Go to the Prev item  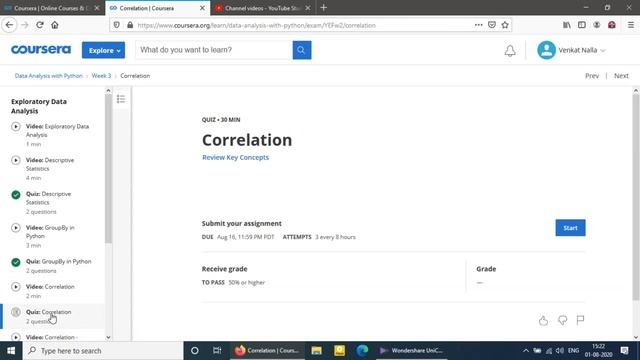click(x=592, y=76)
